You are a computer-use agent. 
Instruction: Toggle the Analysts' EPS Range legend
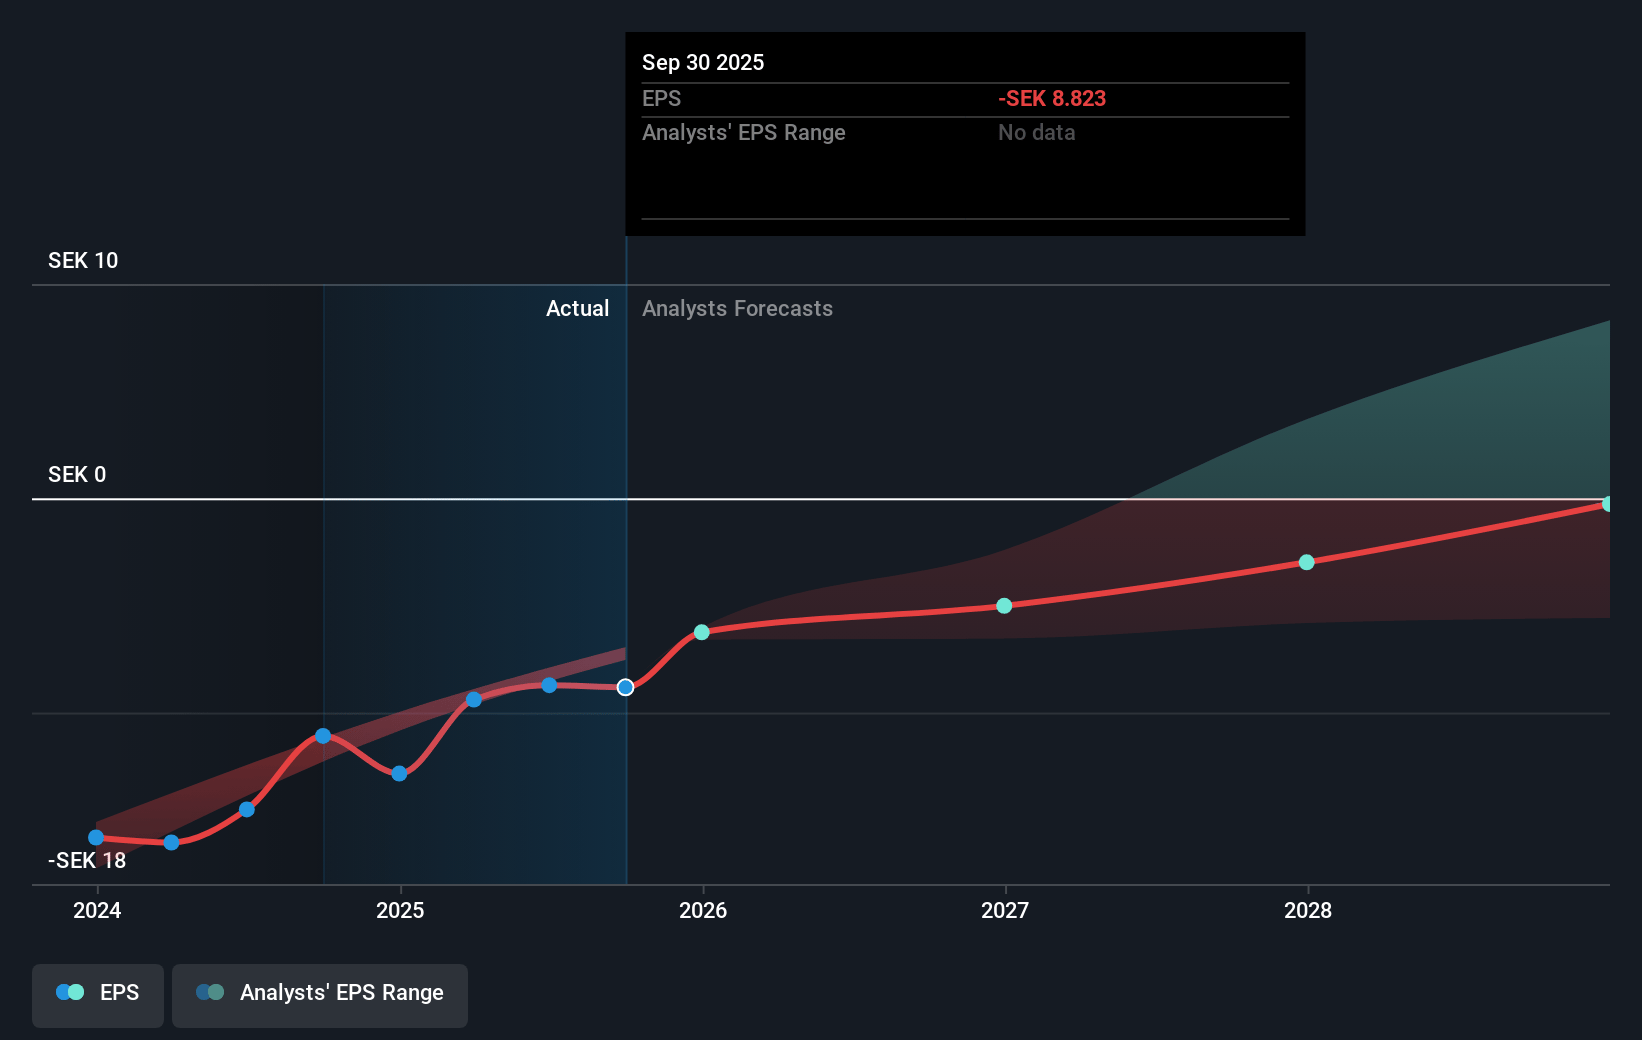click(x=320, y=993)
